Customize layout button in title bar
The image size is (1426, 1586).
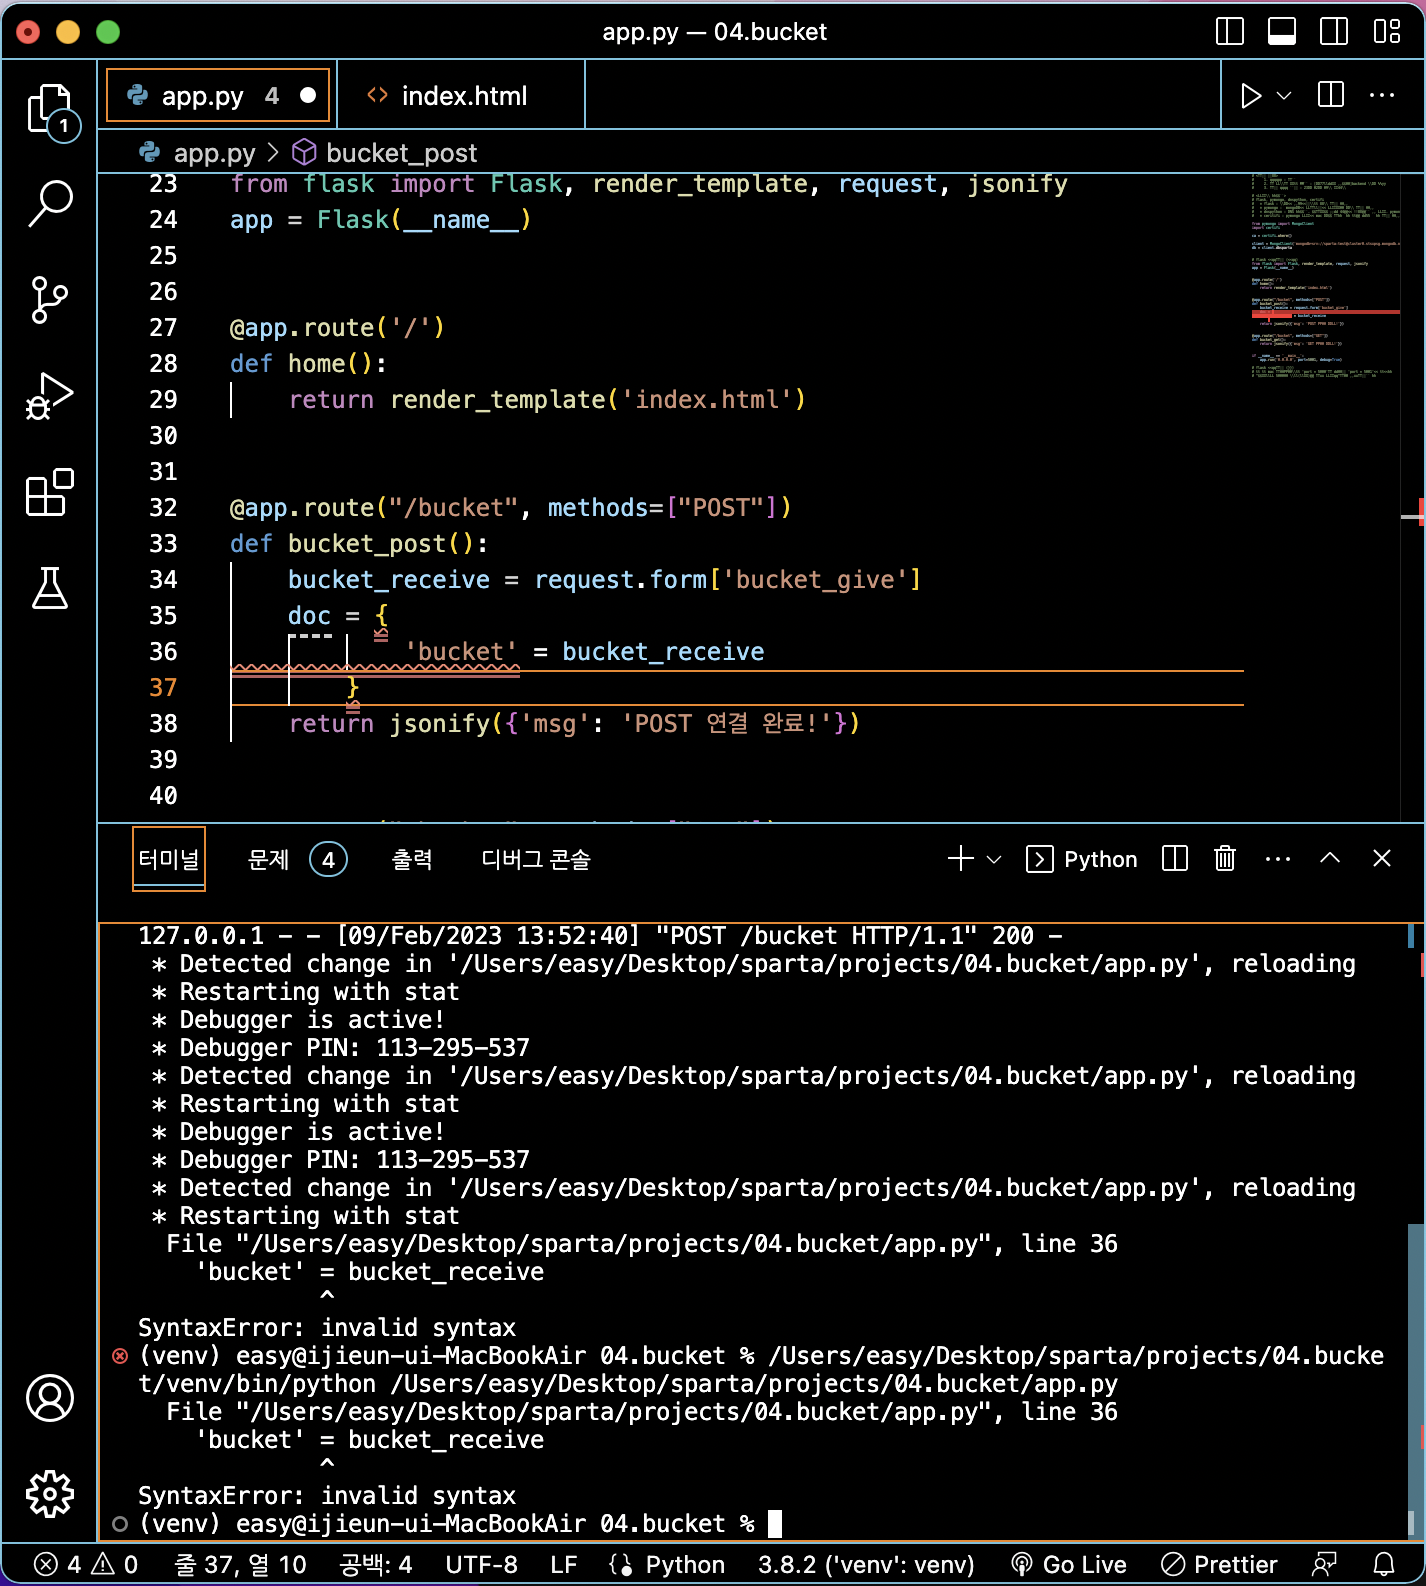pos(1387,32)
